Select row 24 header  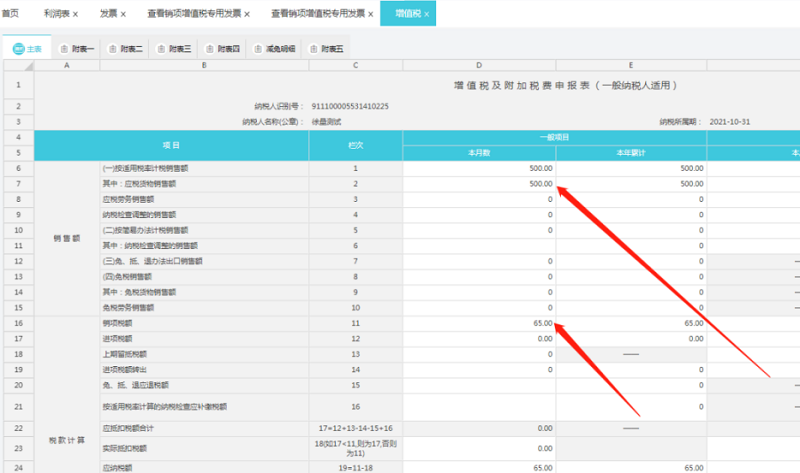[x=19, y=467]
